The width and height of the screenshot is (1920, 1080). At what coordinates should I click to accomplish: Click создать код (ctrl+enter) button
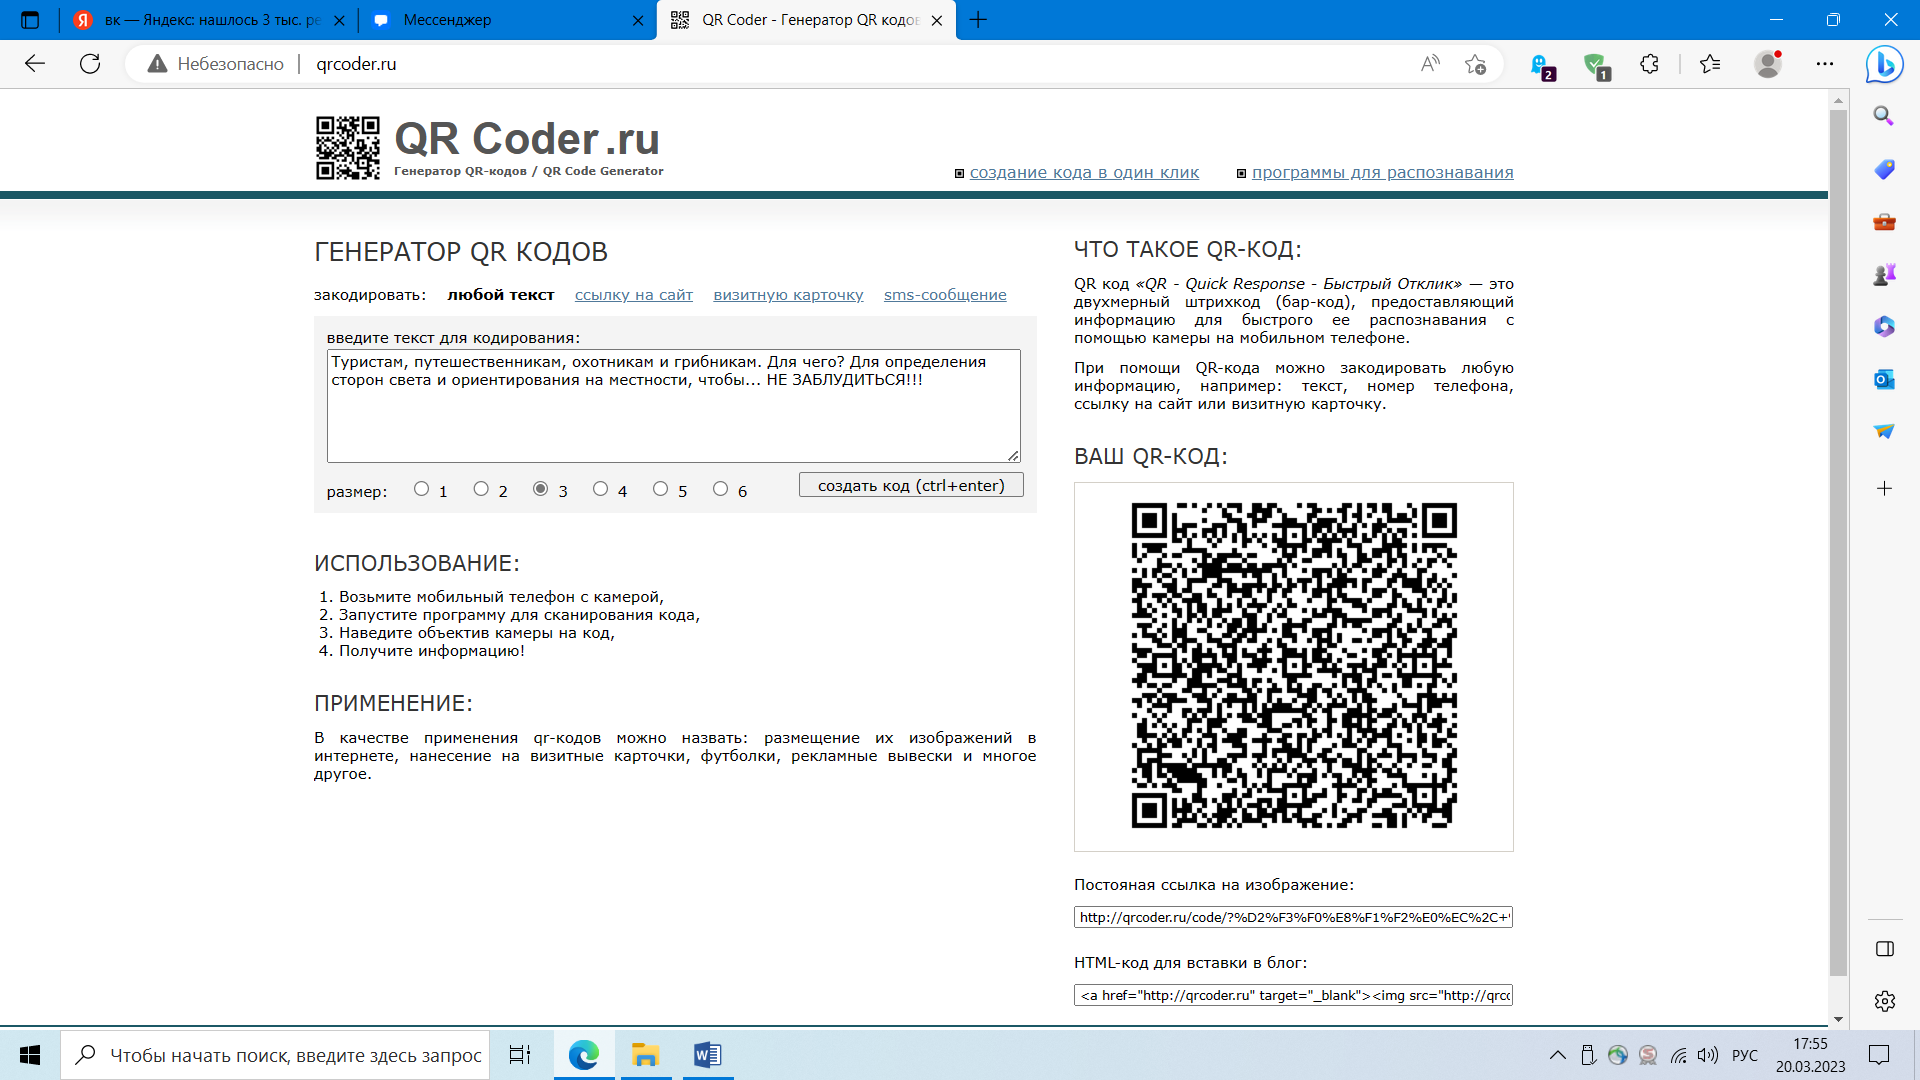point(911,485)
